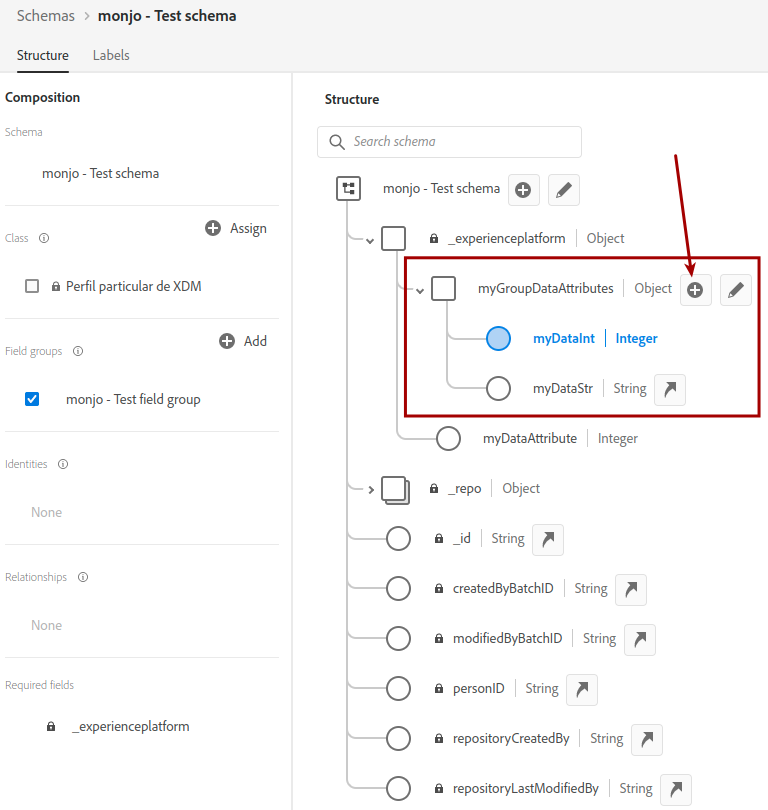Collapse the _experienceplatform object chevron
Viewport: 768px width, 810px height.
pyautogui.click(x=370, y=241)
